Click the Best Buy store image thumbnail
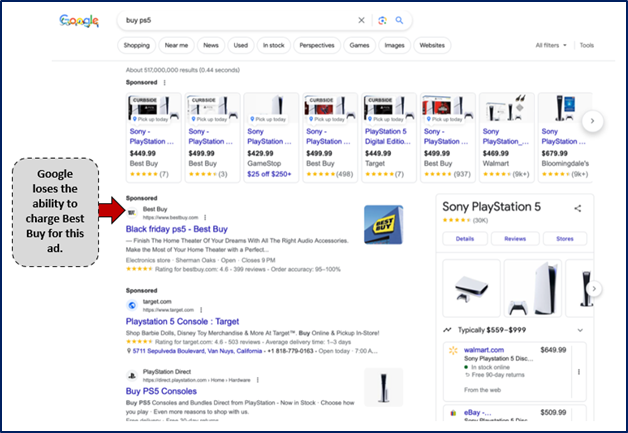This screenshot has height=433, width=628. (x=383, y=225)
